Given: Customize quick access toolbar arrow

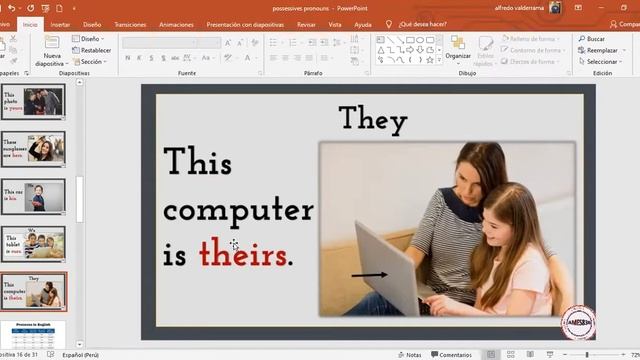Looking at the screenshot, I should point(74,8).
